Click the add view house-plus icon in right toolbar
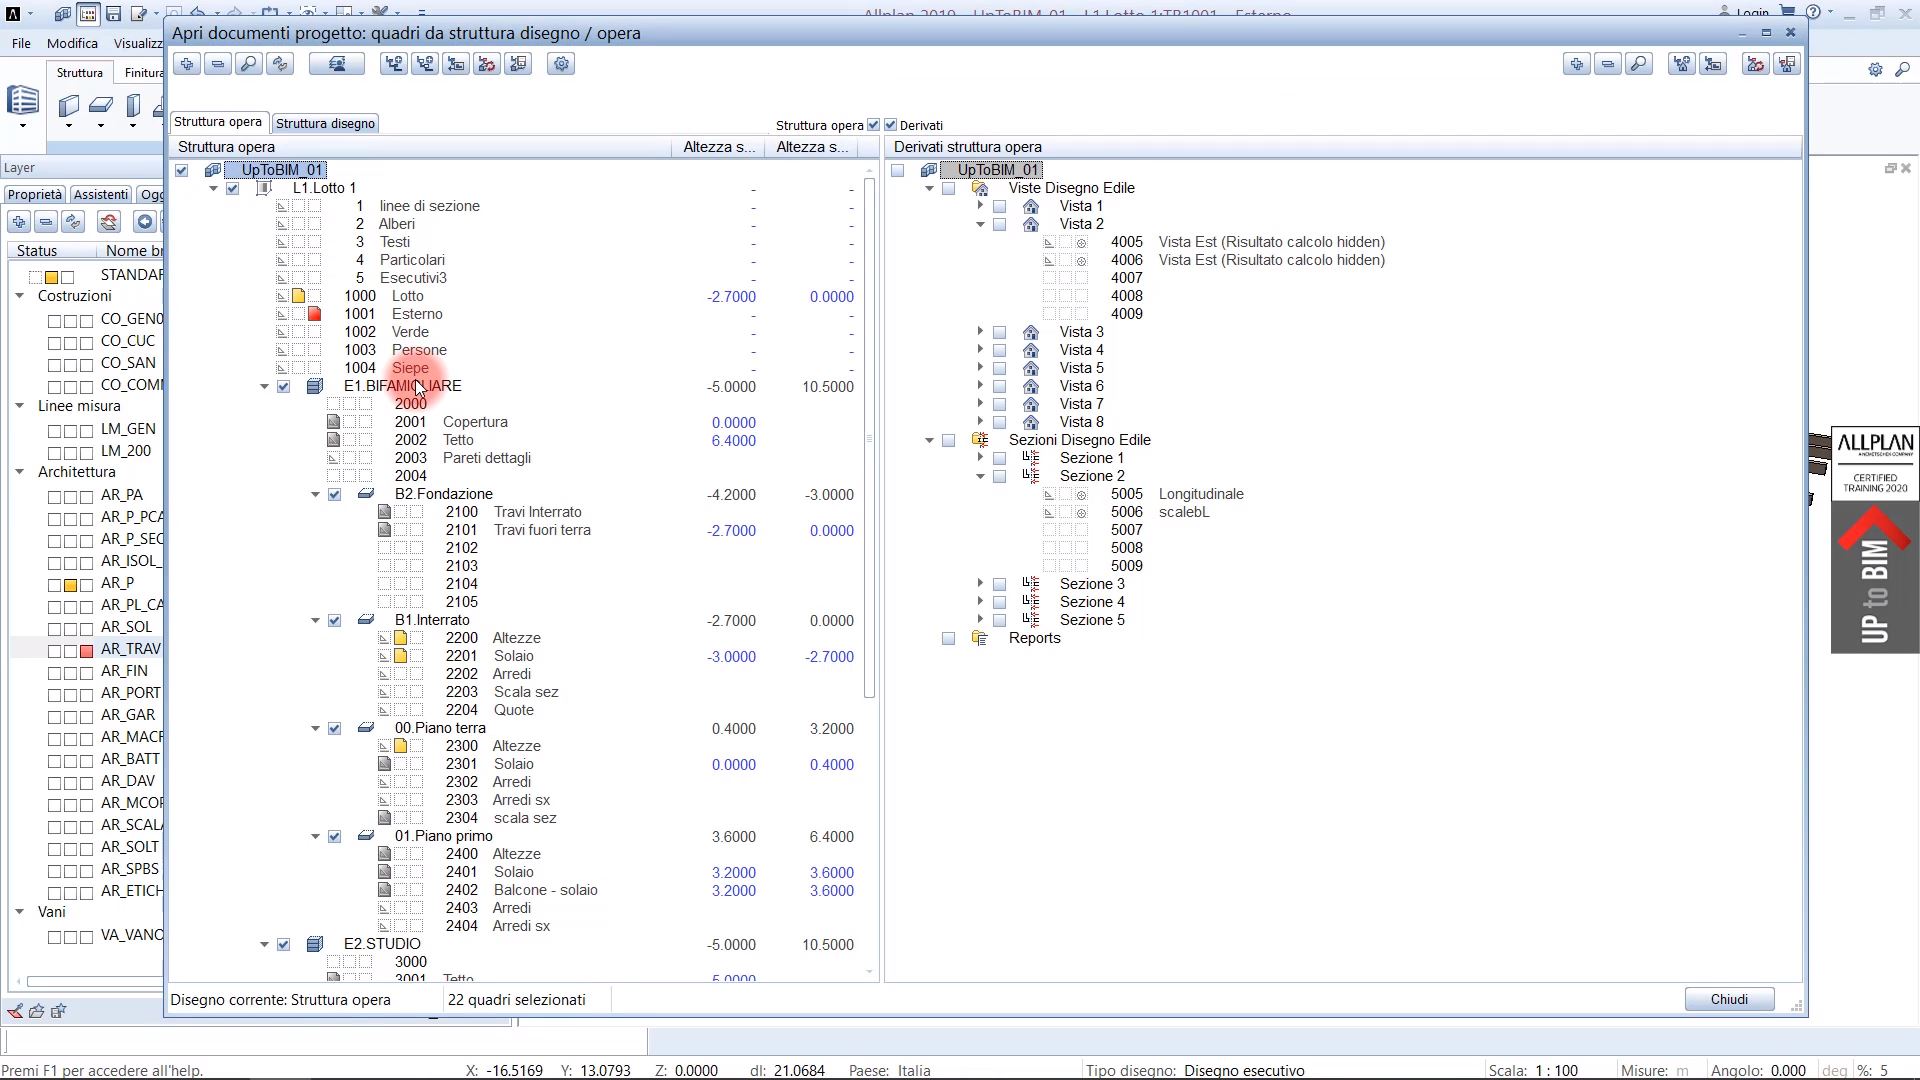1920x1080 pixels. point(1682,64)
